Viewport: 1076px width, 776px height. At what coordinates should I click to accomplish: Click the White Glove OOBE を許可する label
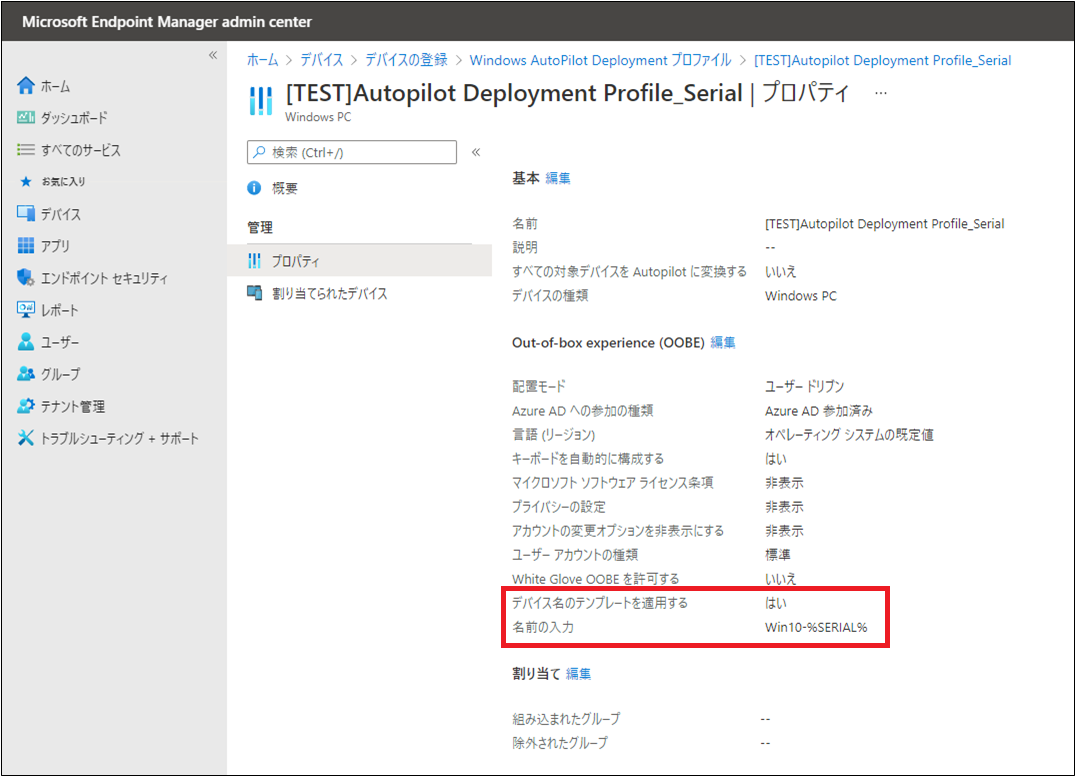coord(596,579)
